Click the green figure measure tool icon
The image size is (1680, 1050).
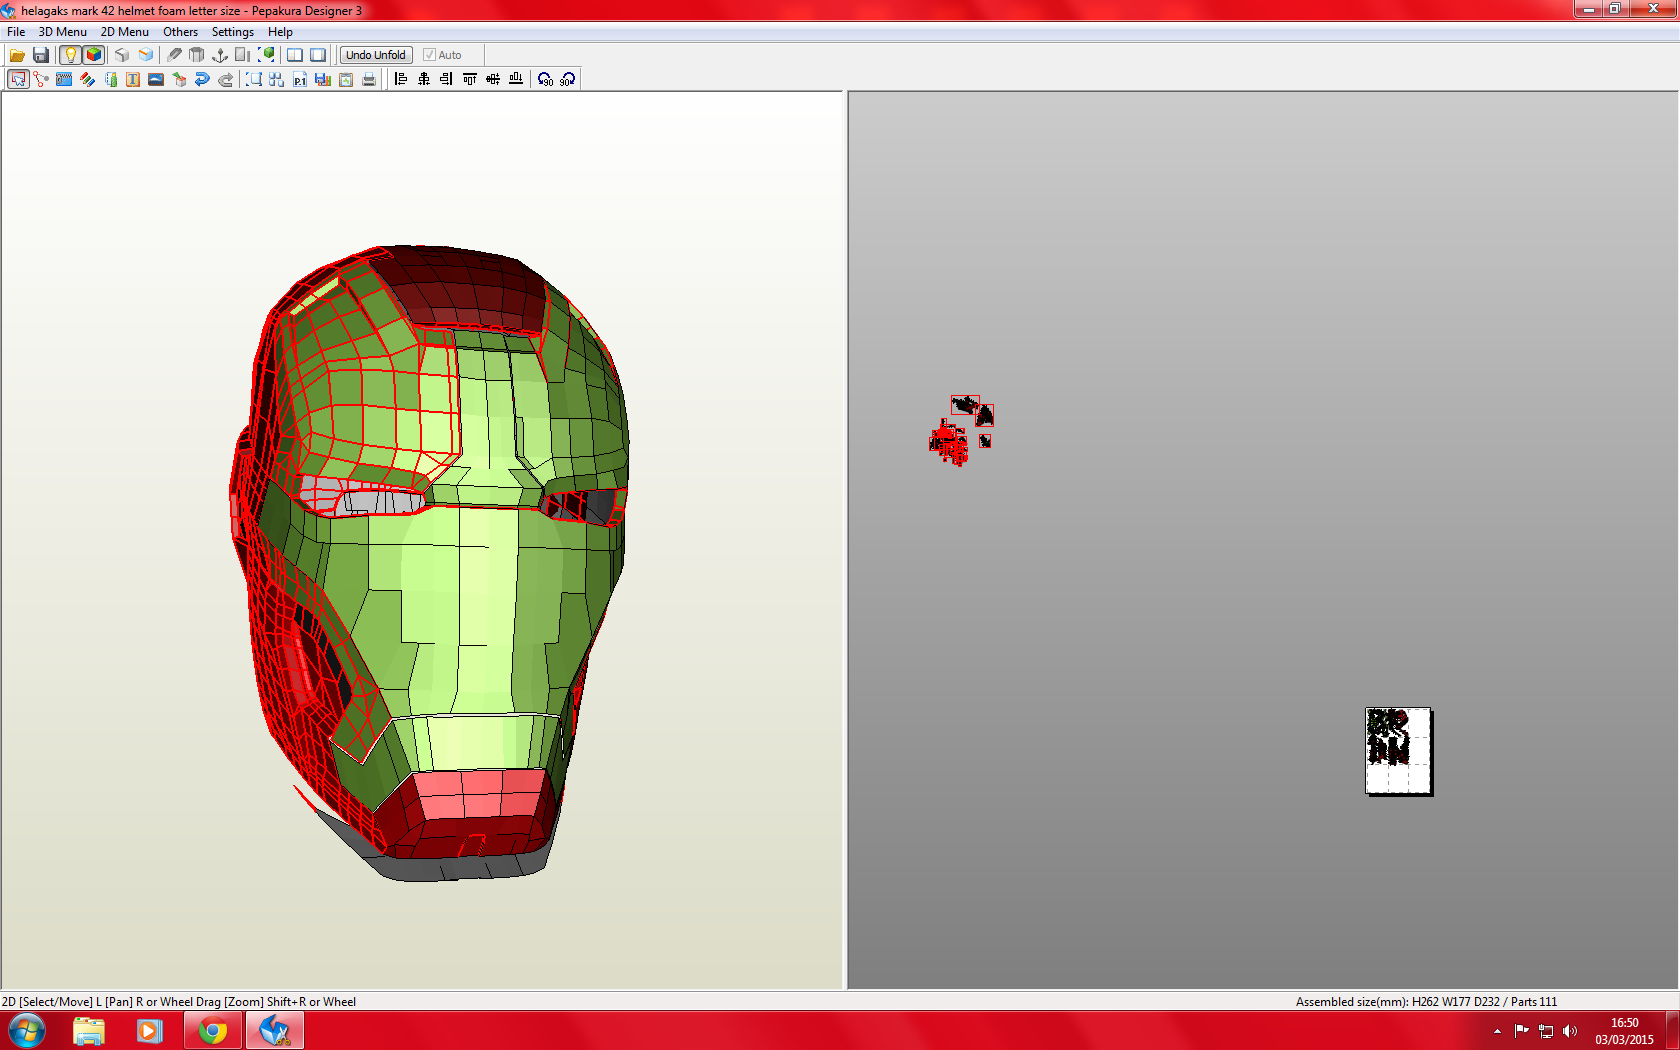111,79
